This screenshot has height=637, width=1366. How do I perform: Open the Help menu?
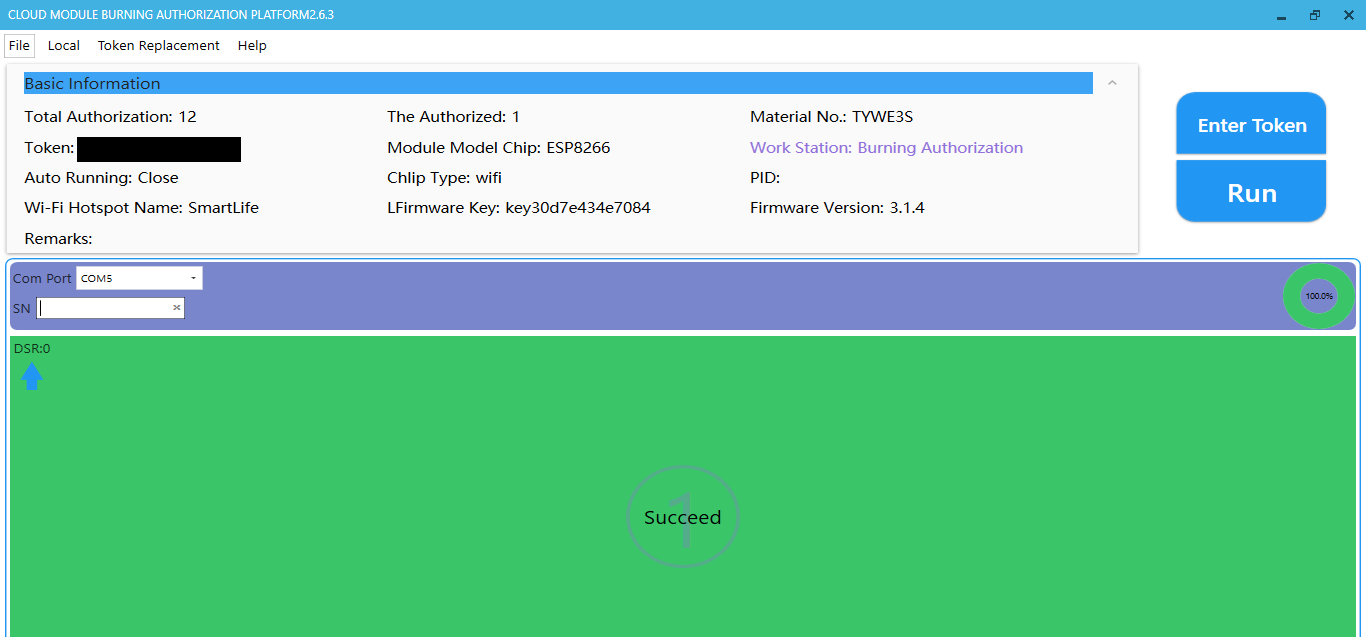[252, 46]
